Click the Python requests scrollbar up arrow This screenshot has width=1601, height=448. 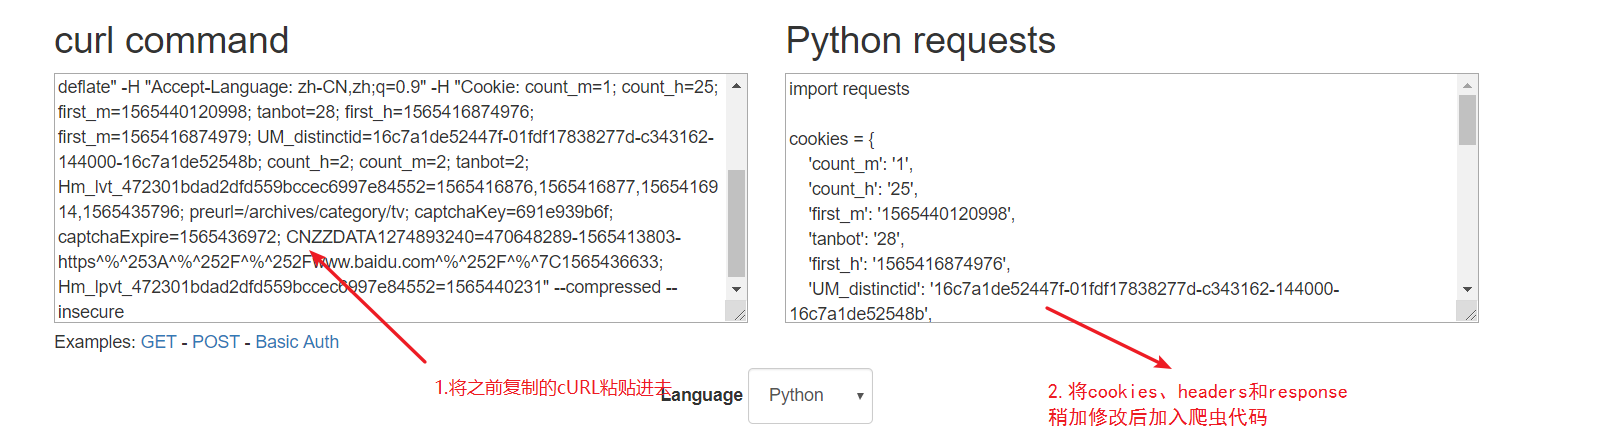point(1467,86)
